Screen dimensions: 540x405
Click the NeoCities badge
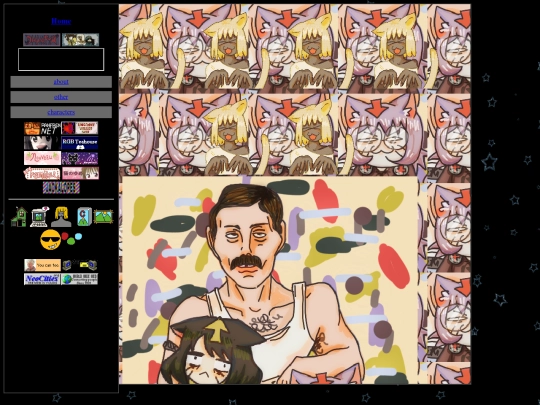tap(42, 279)
